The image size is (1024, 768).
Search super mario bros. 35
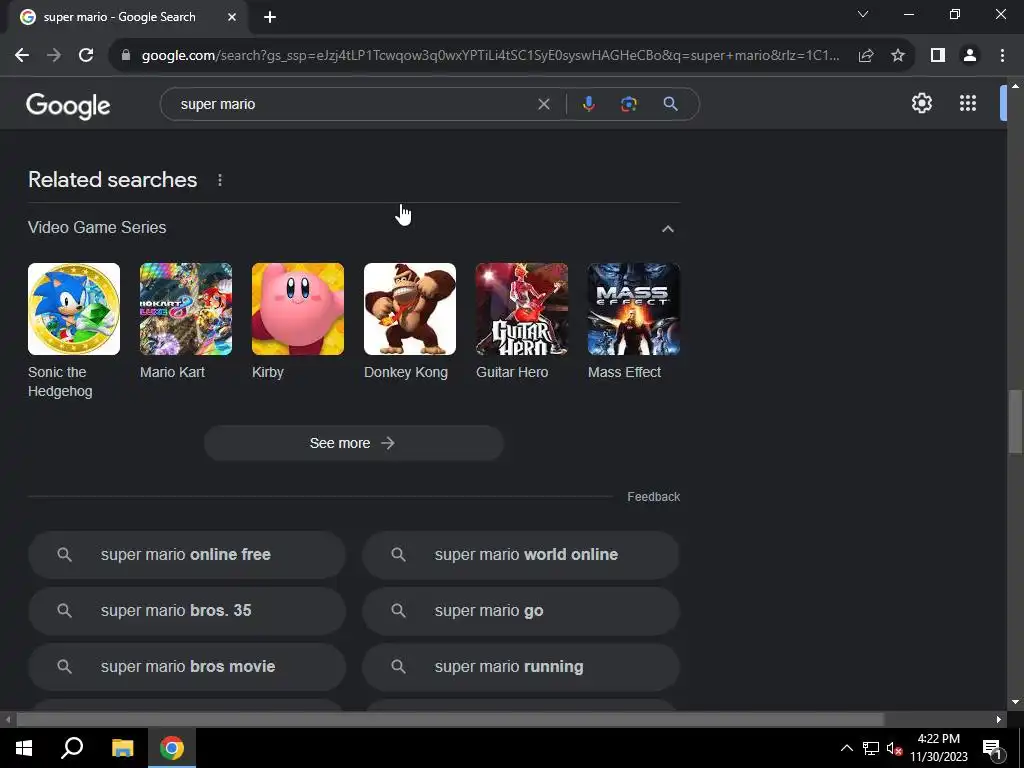187,611
